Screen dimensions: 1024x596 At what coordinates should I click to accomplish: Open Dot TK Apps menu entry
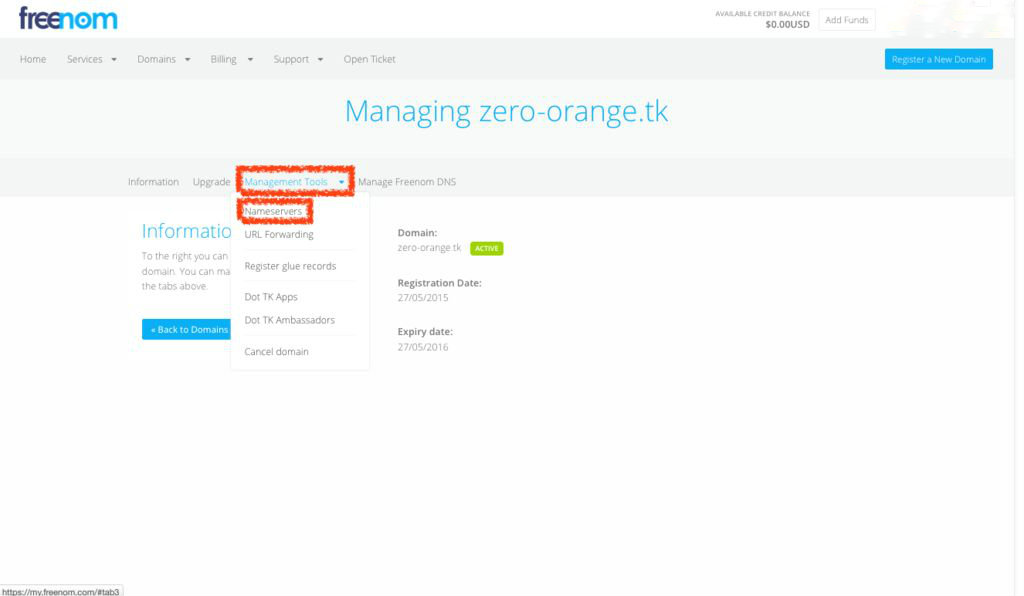tap(271, 296)
